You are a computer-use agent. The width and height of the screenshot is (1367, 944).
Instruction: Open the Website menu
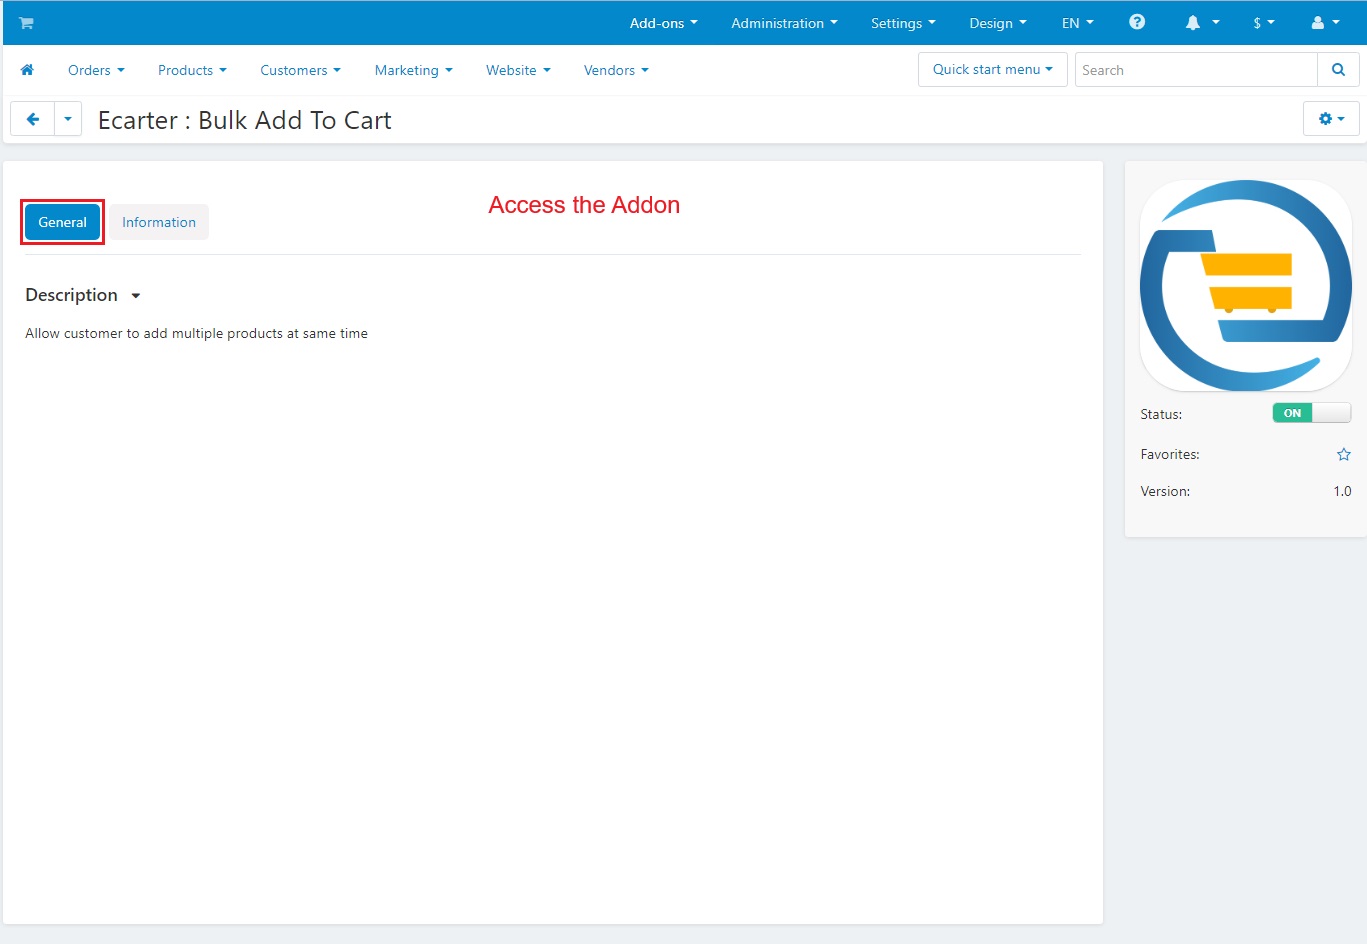click(518, 70)
